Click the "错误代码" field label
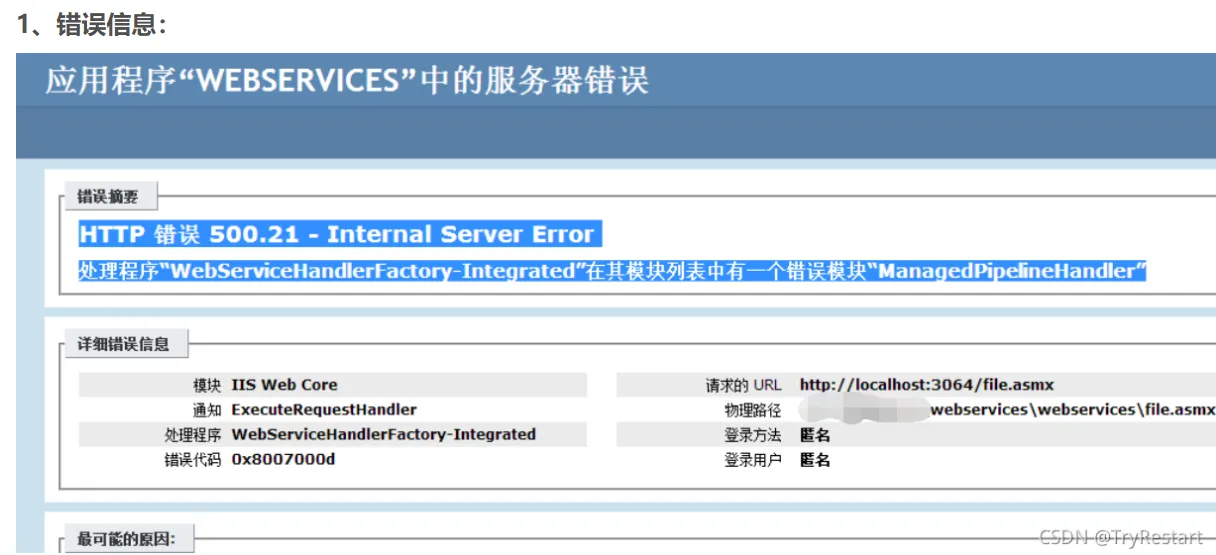1216x555 pixels. pyautogui.click(x=192, y=461)
